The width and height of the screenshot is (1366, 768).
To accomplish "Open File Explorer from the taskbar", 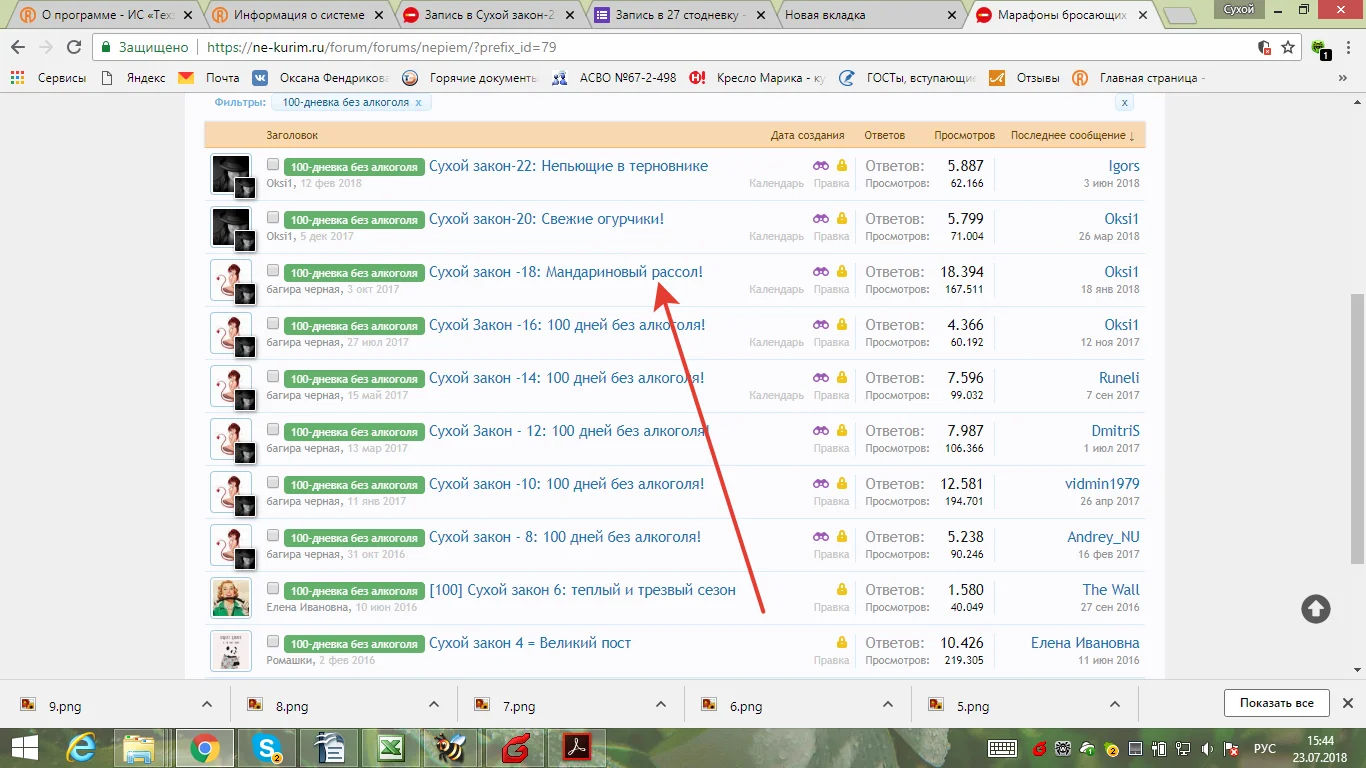I will (139, 747).
